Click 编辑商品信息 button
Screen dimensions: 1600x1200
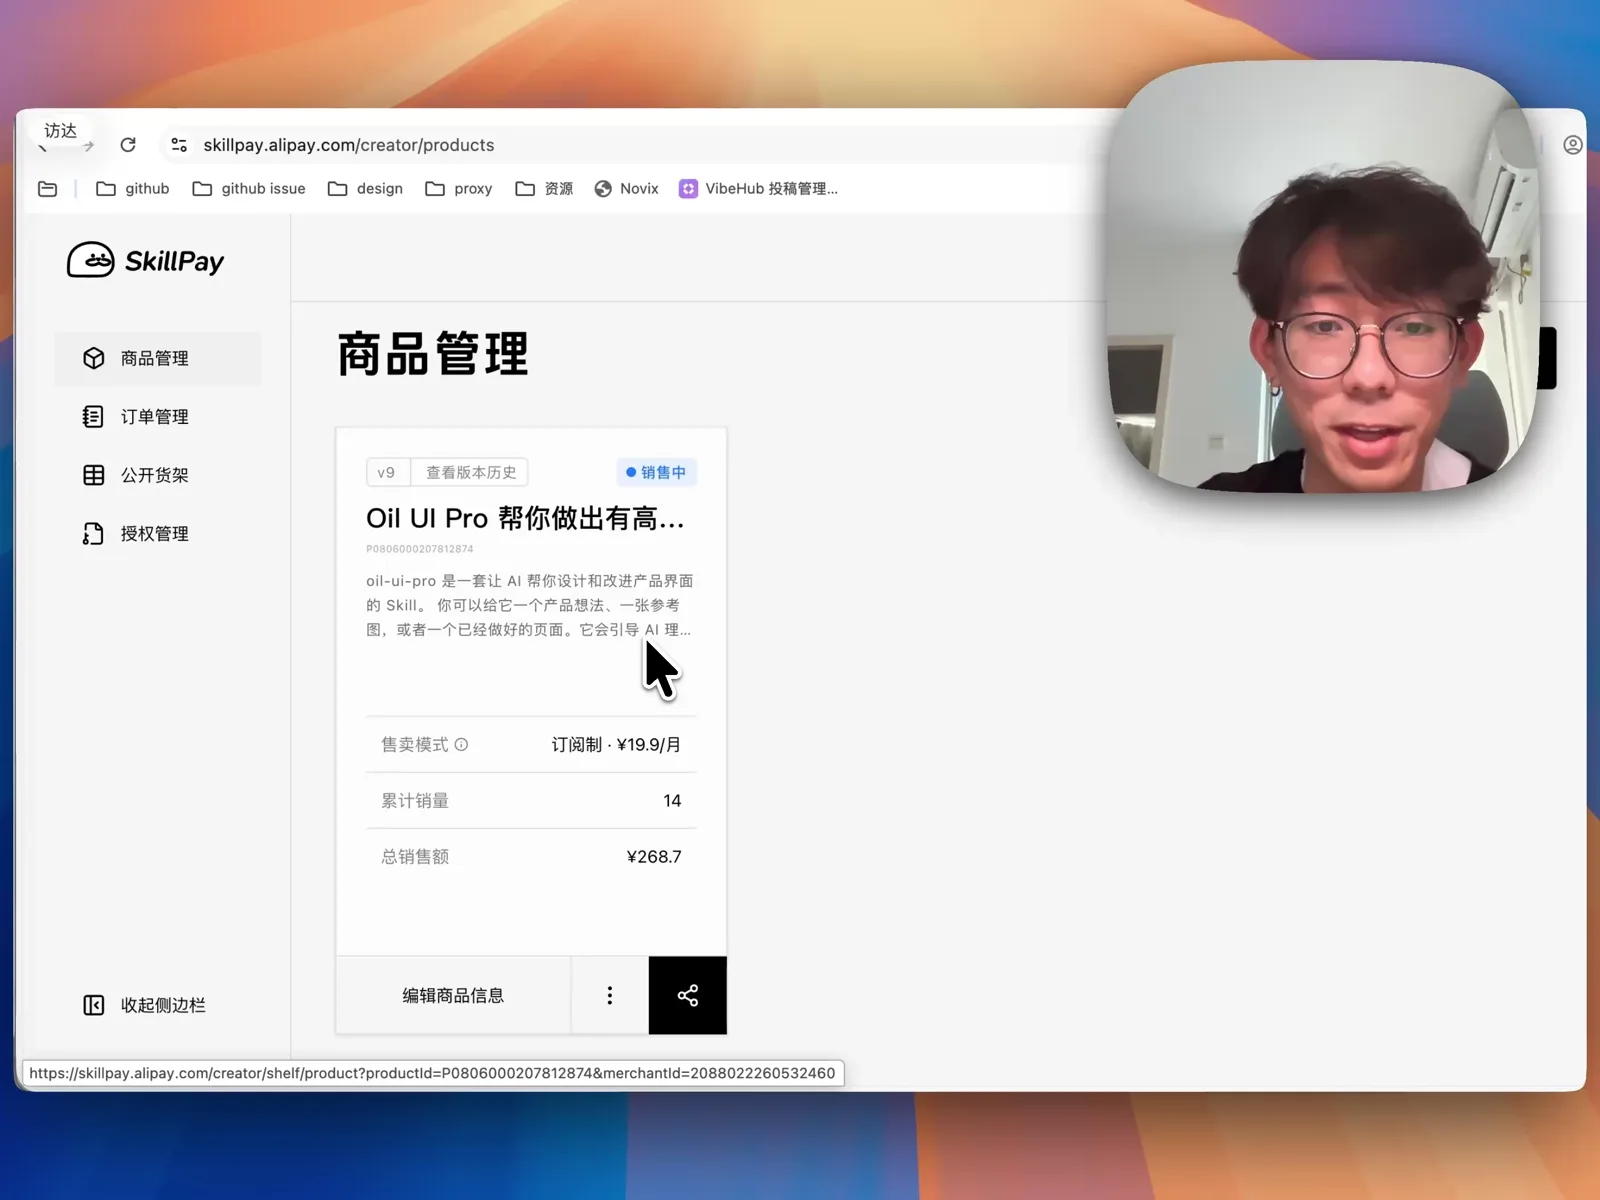point(453,995)
